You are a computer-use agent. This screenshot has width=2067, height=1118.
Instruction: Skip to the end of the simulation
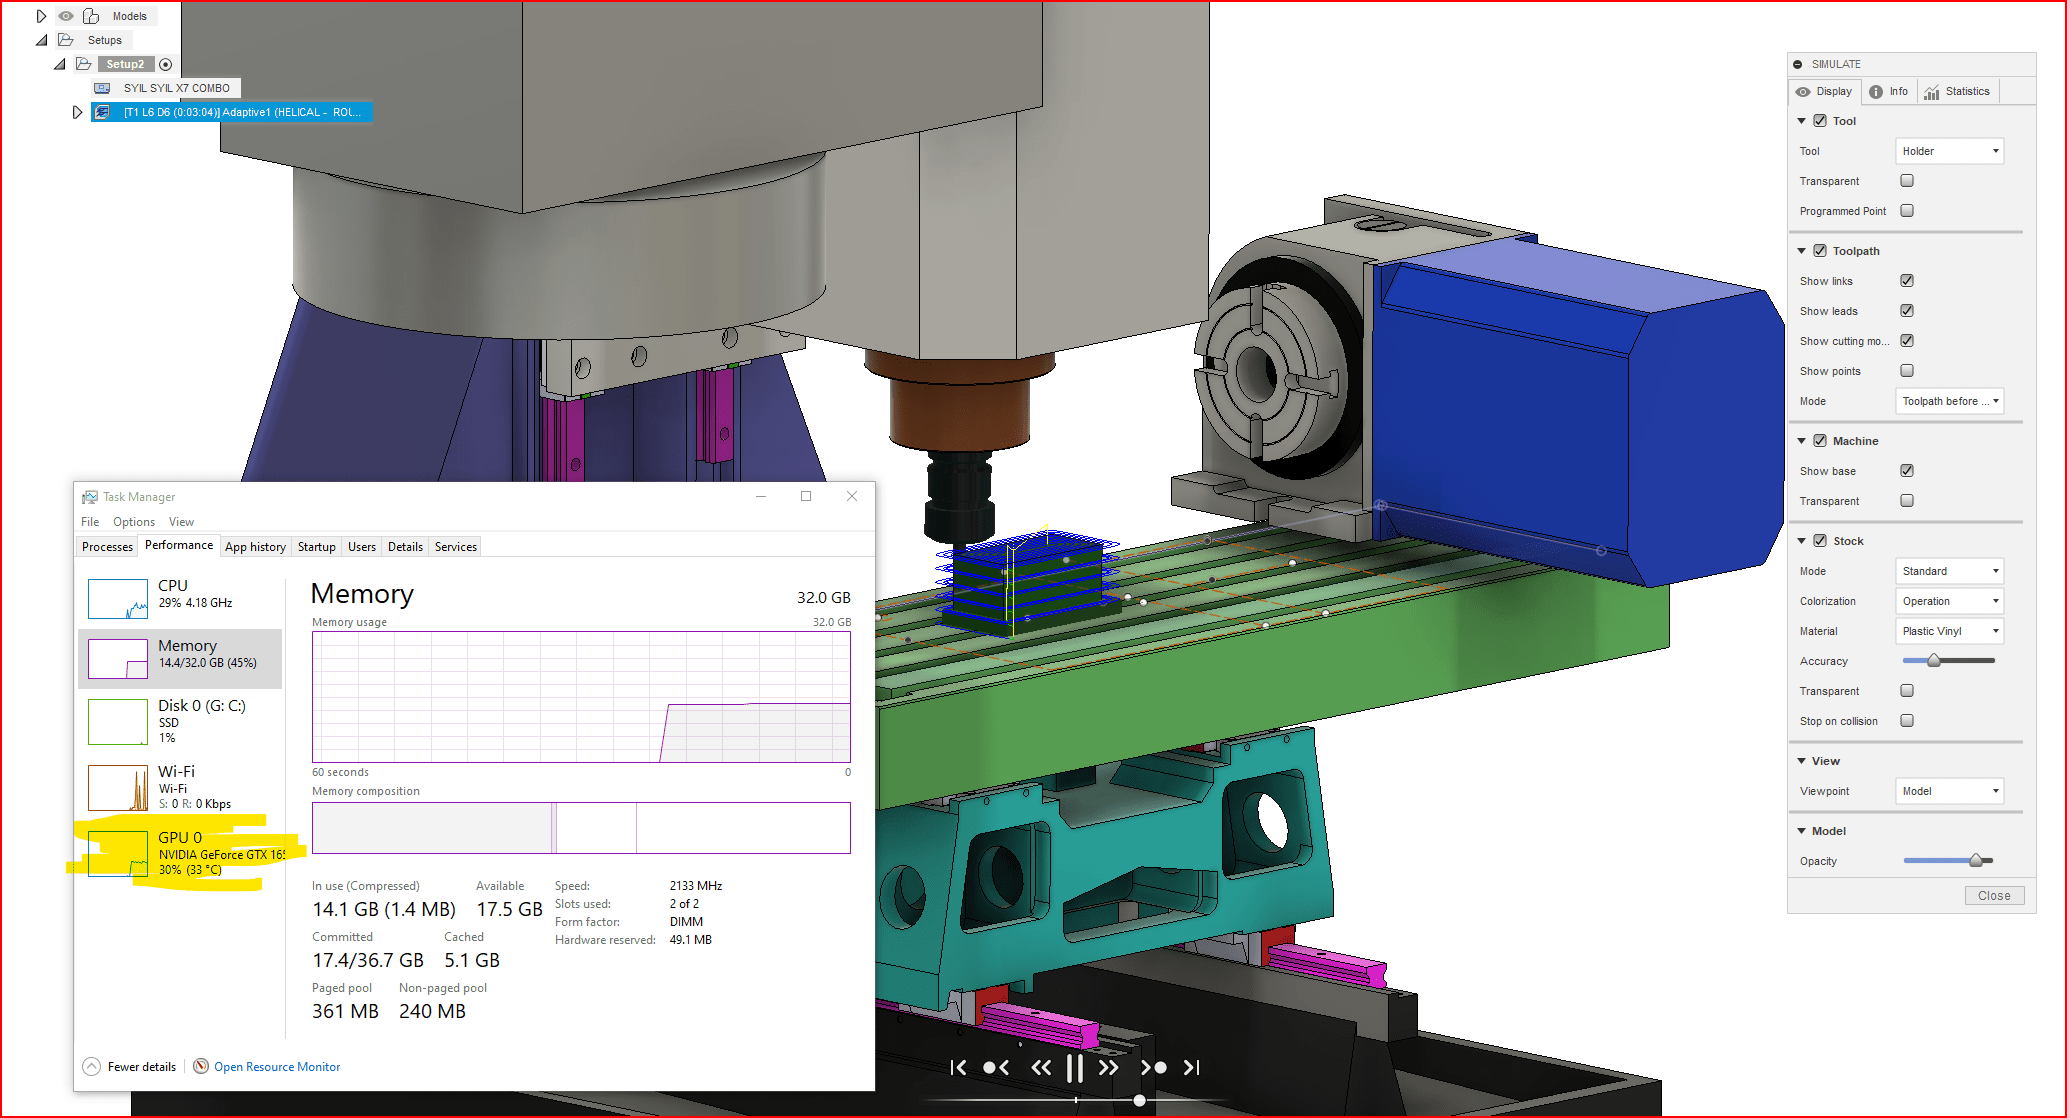pyautogui.click(x=1191, y=1067)
